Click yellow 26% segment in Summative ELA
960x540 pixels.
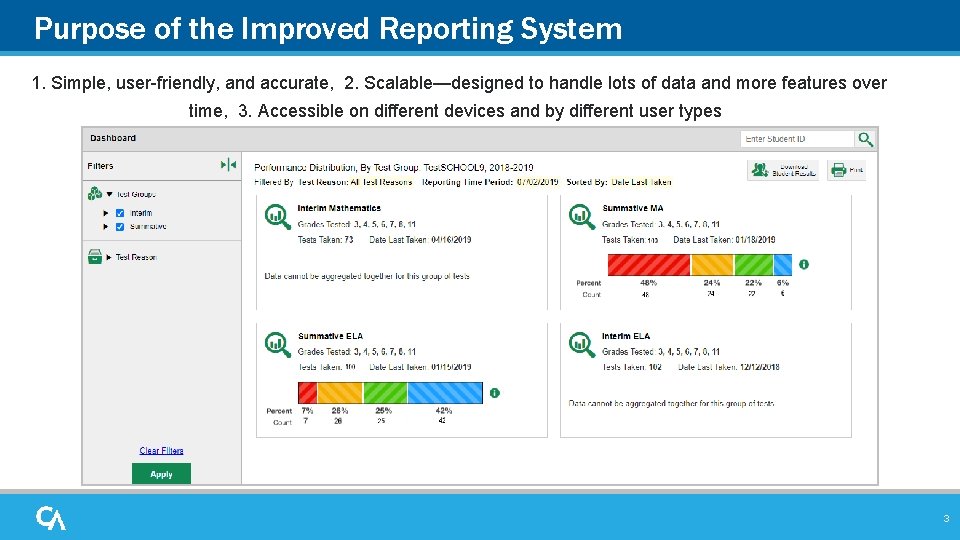point(340,393)
